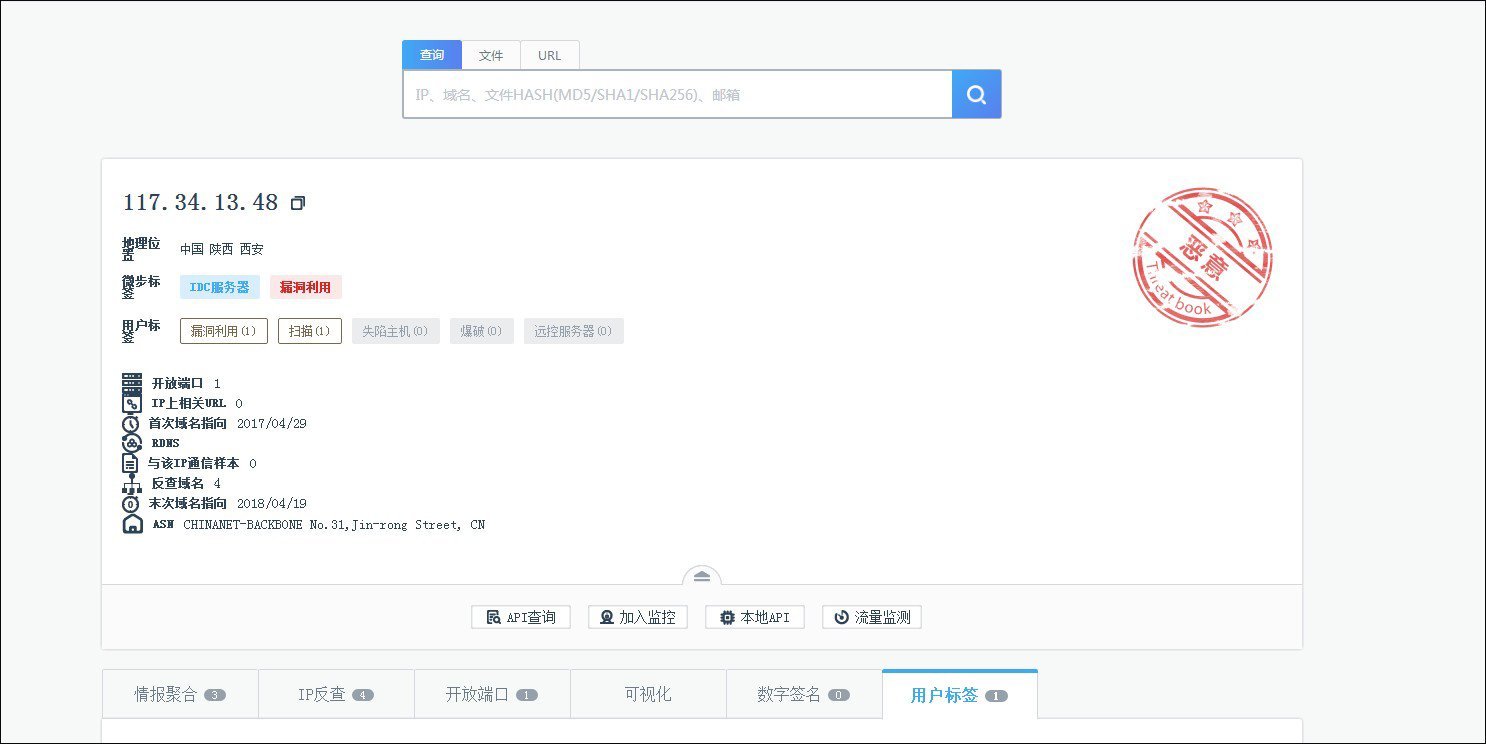
Task: Click the 流量监测 button
Action: pos(871,617)
